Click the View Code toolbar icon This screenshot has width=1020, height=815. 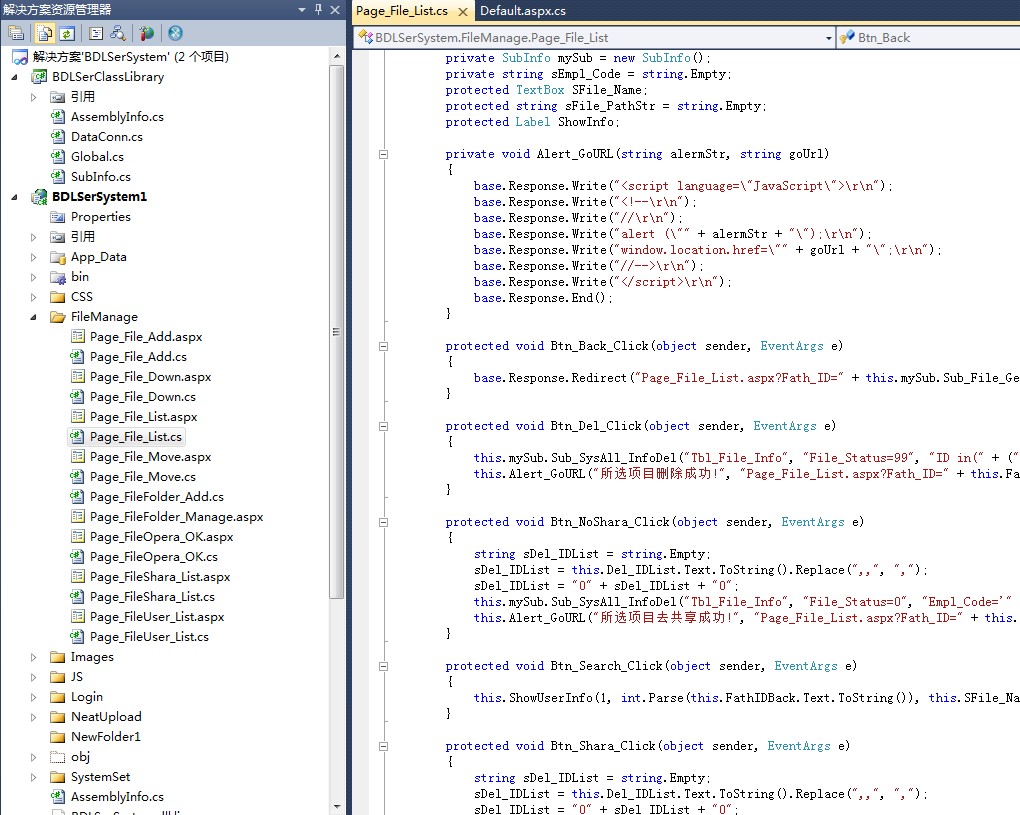click(x=96, y=33)
